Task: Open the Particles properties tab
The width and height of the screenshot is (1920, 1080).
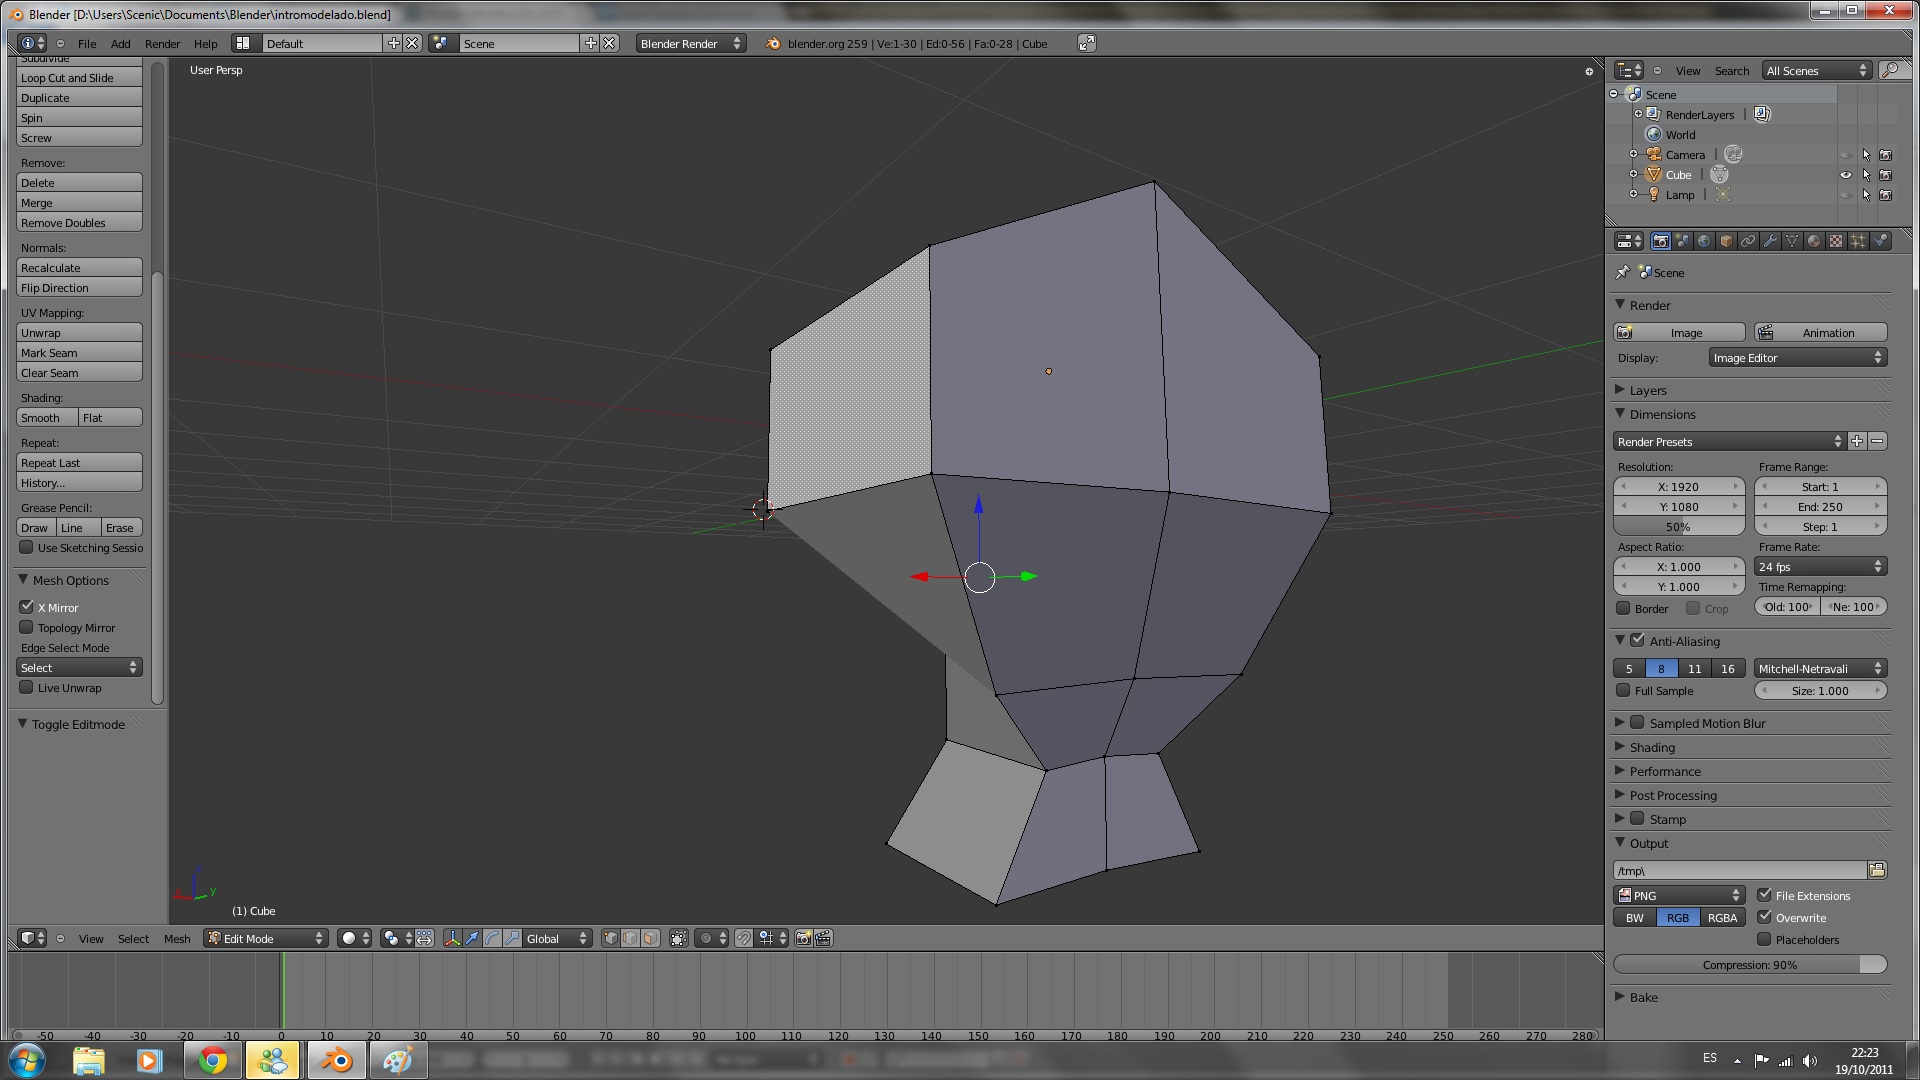Action: (1858, 241)
